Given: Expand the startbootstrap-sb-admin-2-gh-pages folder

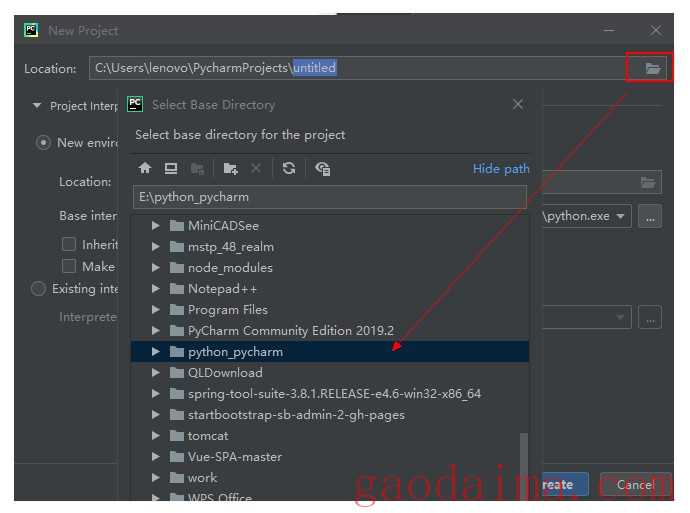Looking at the screenshot, I should coord(155,414).
